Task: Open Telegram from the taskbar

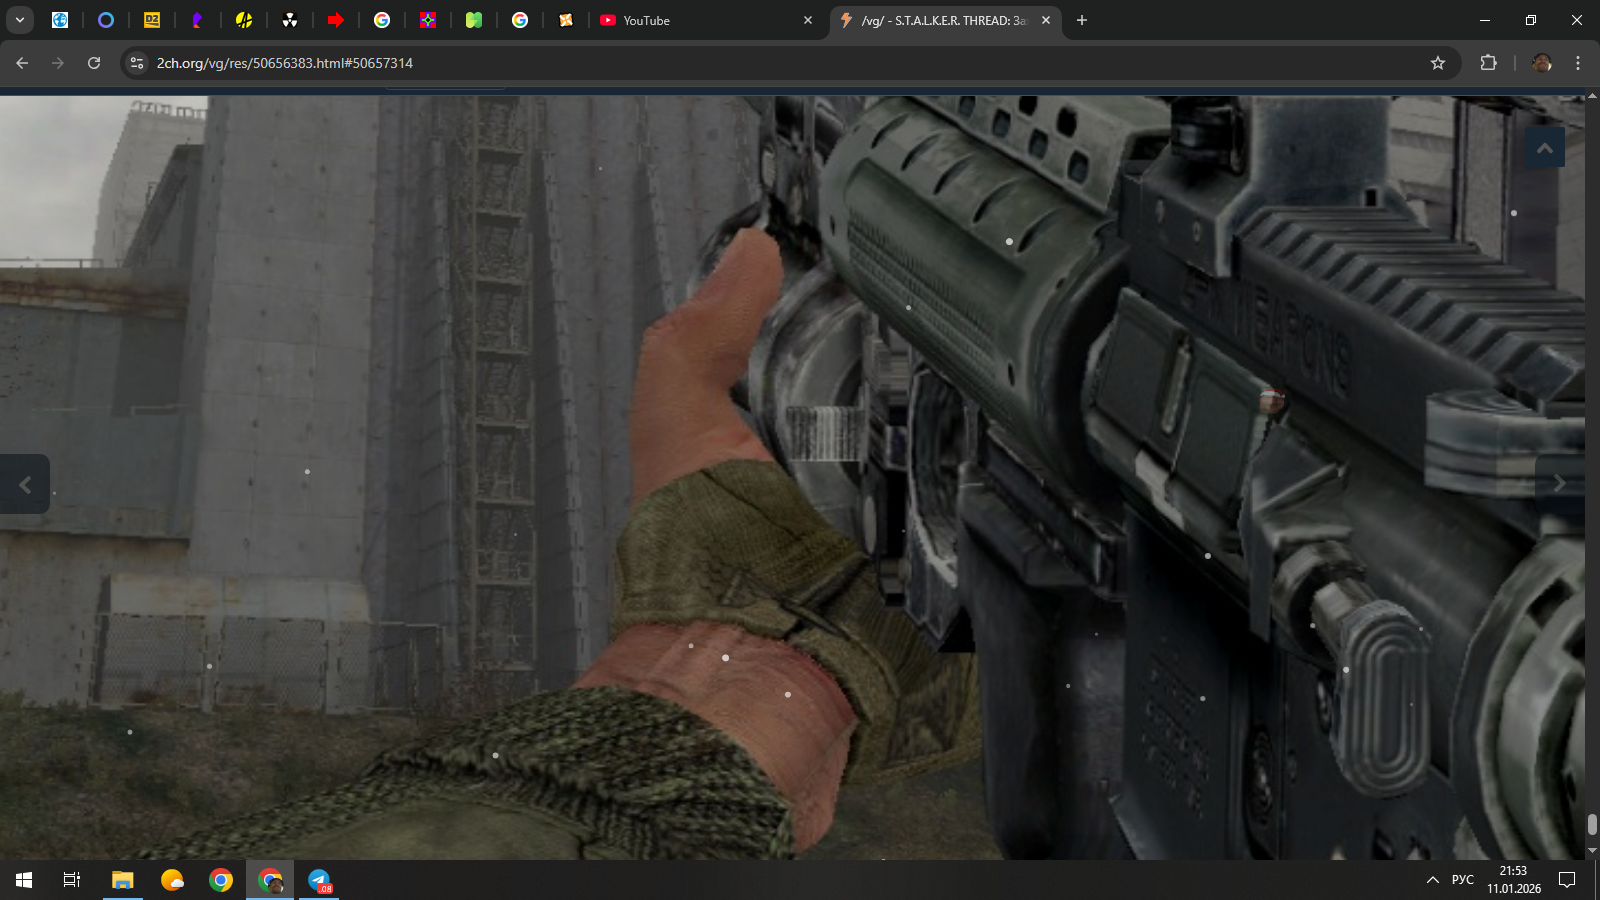Action: [x=319, y=880]
